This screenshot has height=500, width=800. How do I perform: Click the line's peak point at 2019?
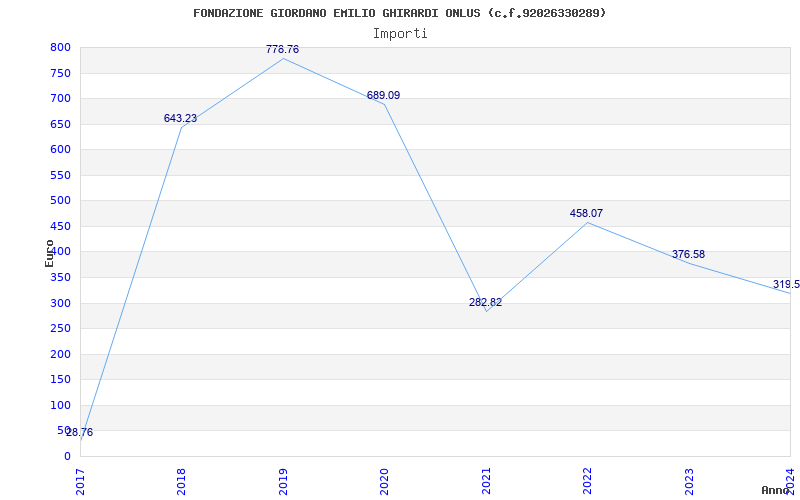coord(283,59)
